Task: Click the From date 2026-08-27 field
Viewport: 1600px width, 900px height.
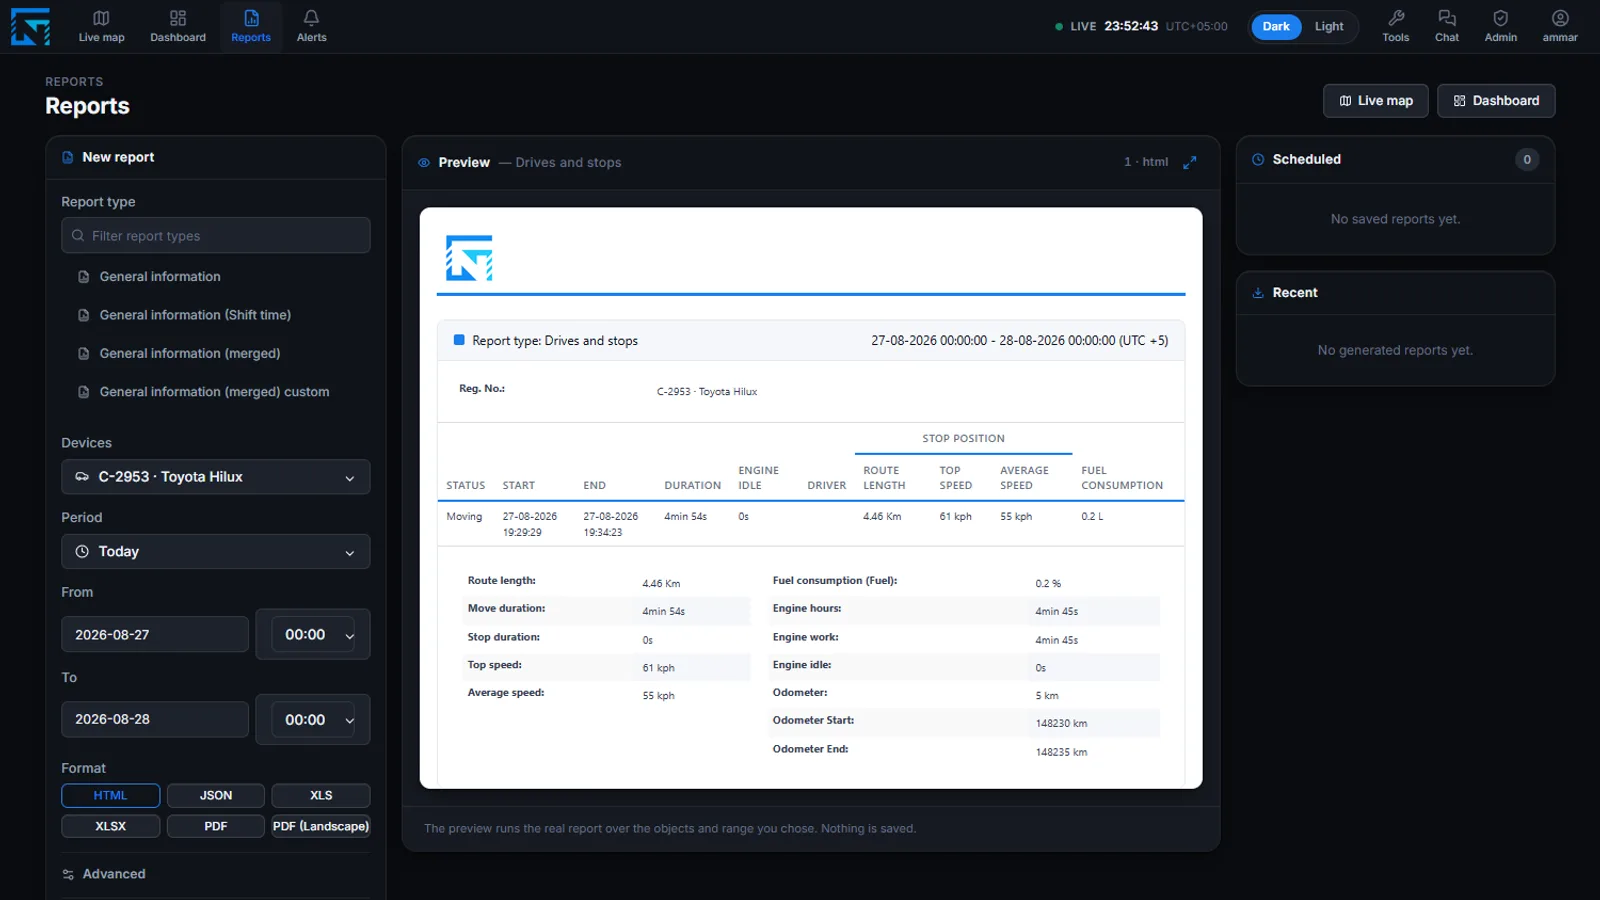Action: pos(155,635)
